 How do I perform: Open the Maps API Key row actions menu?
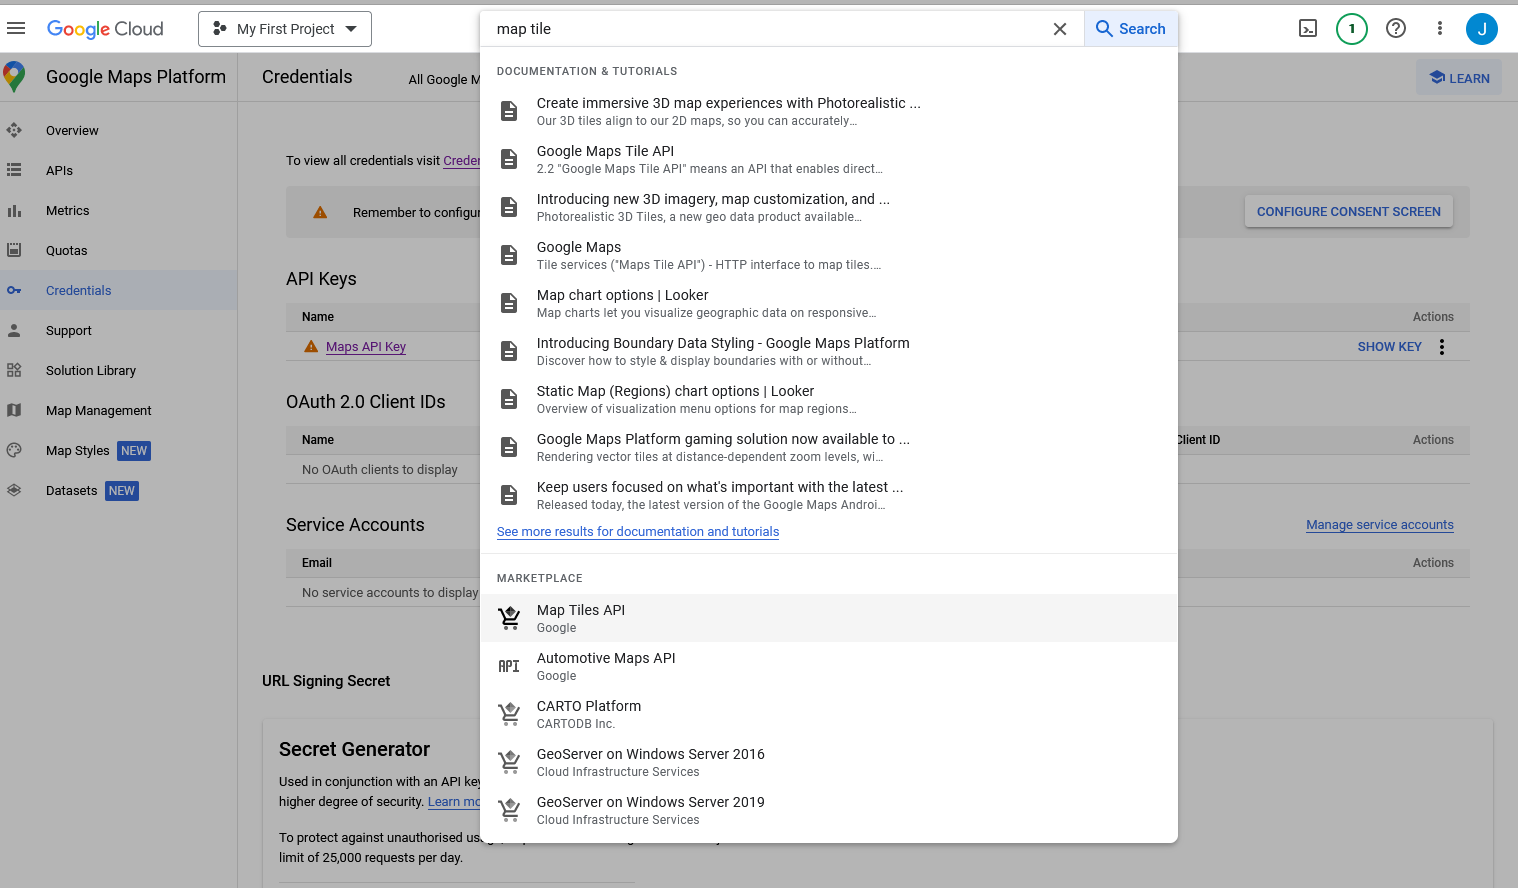1442,347
